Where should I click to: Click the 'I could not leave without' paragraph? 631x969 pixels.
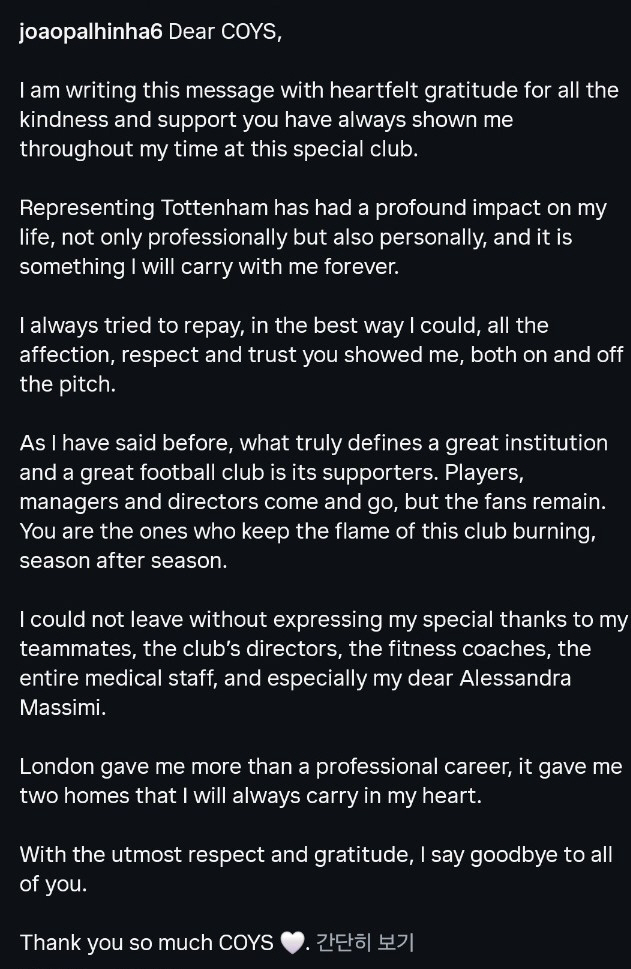pos(323,663)
